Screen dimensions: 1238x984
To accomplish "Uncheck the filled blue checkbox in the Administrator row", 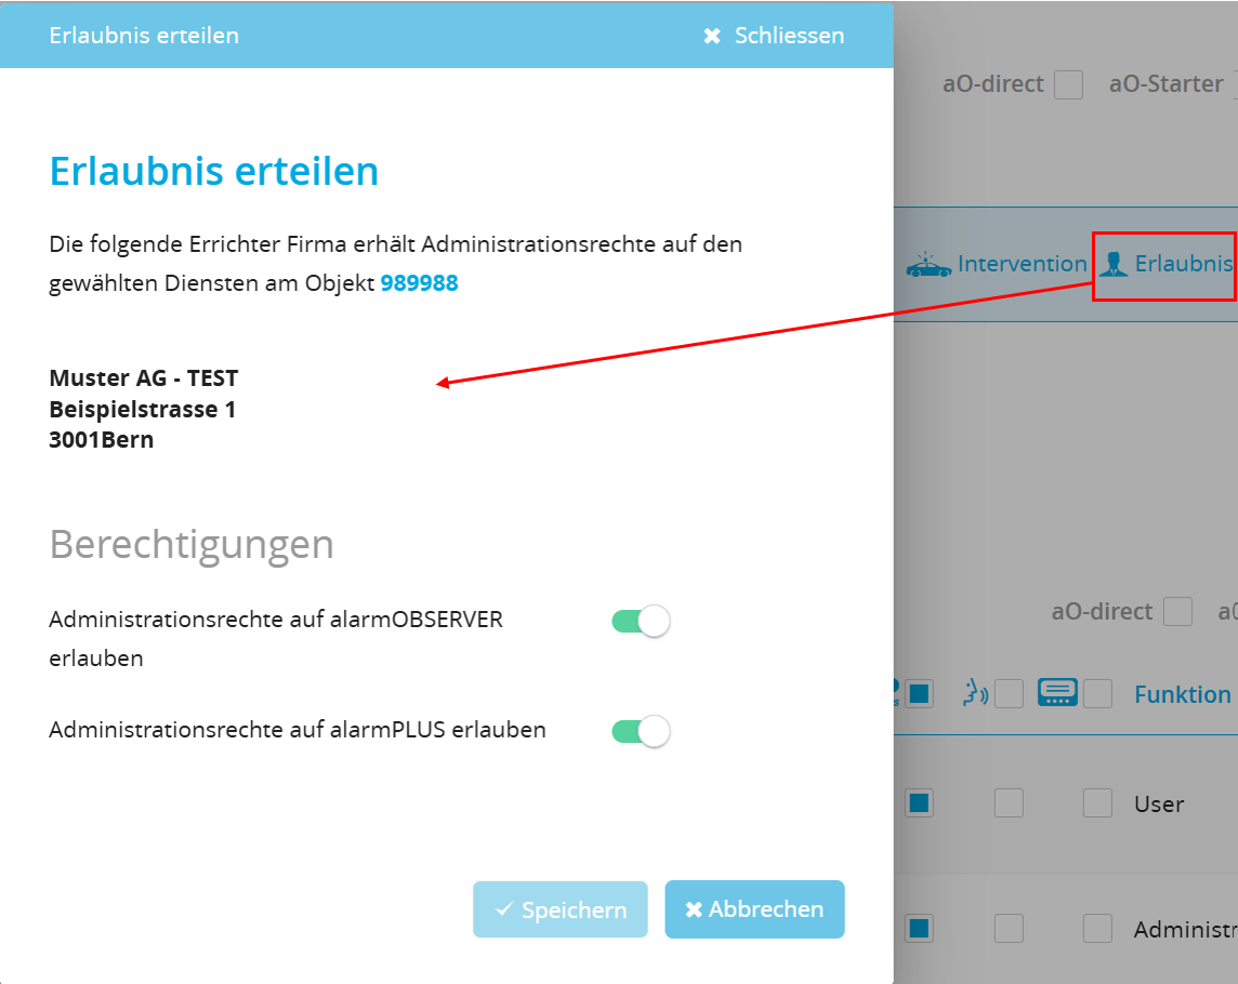I will [x=919, y=928].
